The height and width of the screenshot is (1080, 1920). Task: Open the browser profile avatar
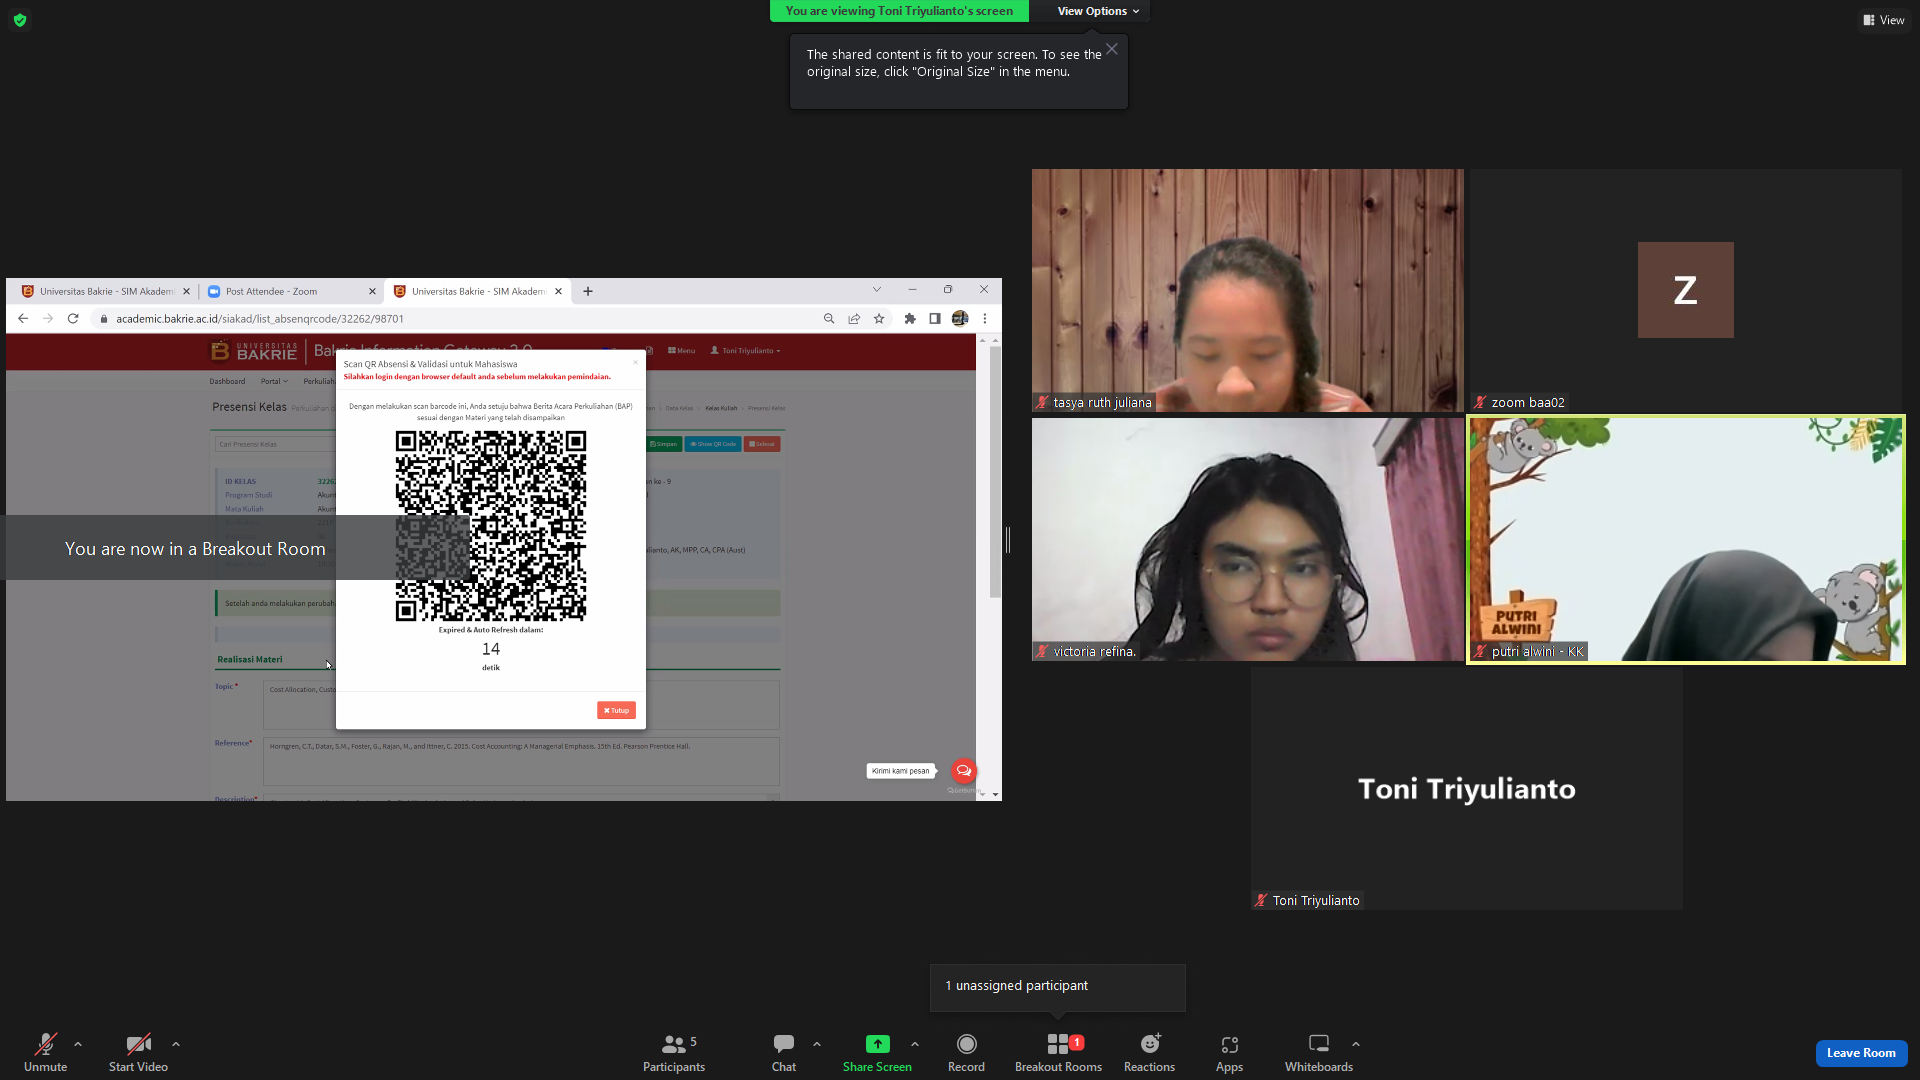(960, 319)
